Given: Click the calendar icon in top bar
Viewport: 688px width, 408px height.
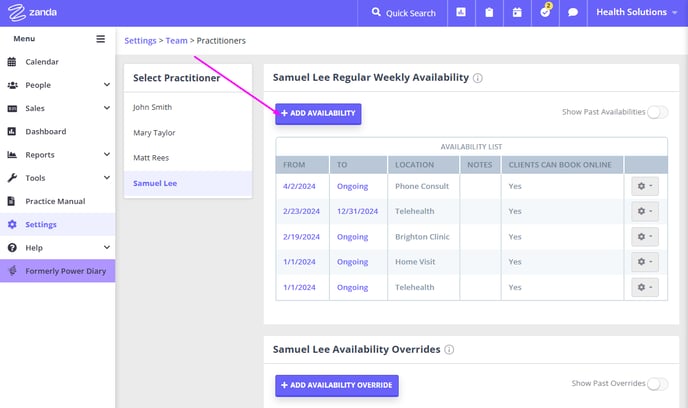Looking at the screenshot, I should tap(517, 12).
